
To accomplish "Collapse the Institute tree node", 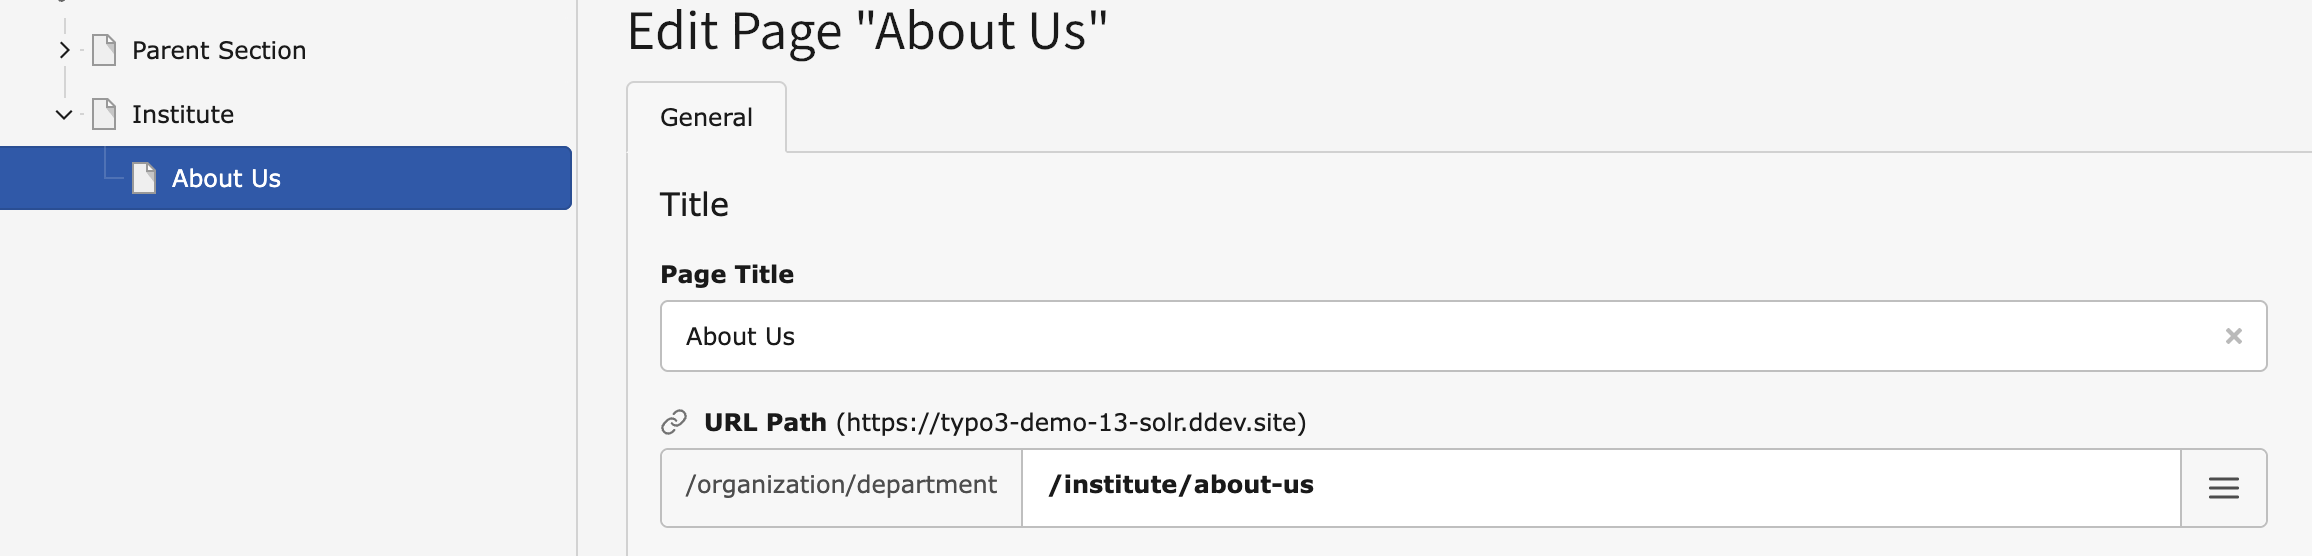I will 64,115.
